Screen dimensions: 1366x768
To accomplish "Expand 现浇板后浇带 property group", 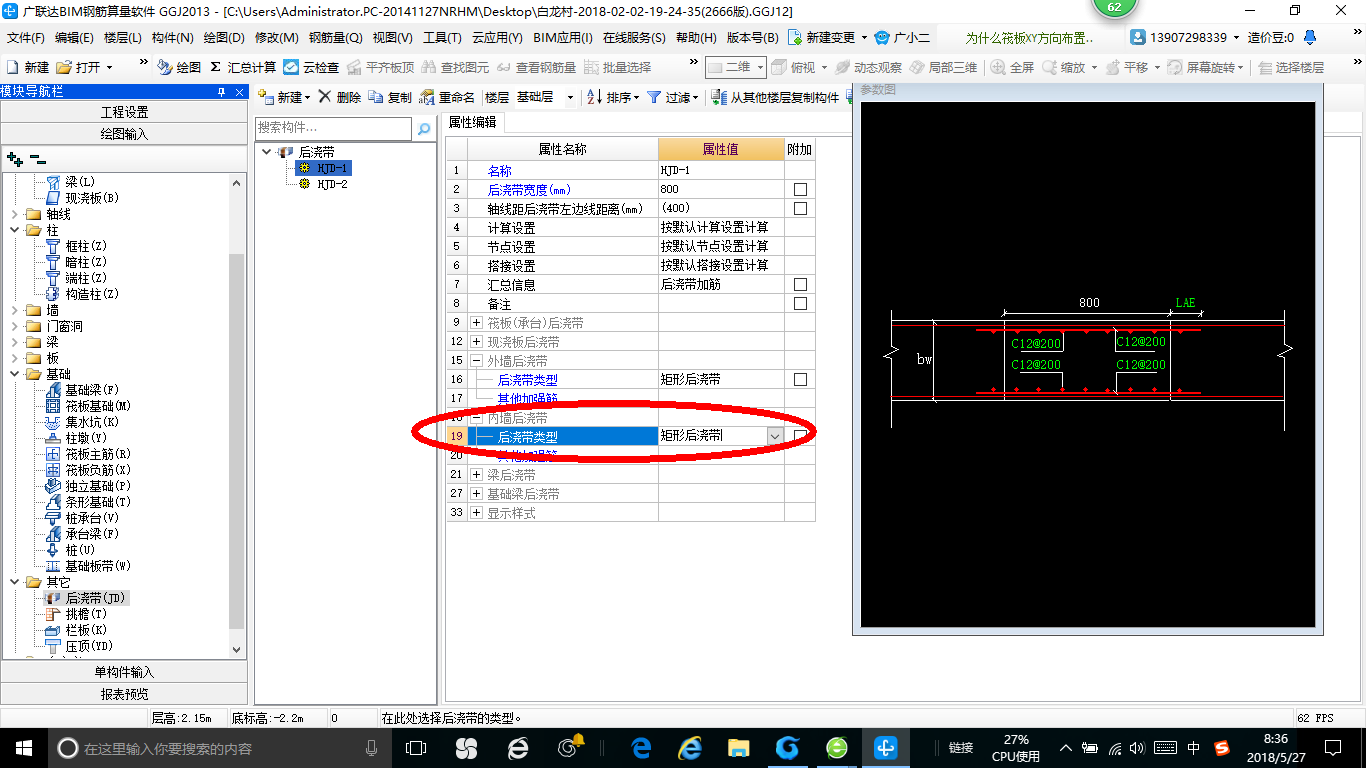I will click(476, 342).
